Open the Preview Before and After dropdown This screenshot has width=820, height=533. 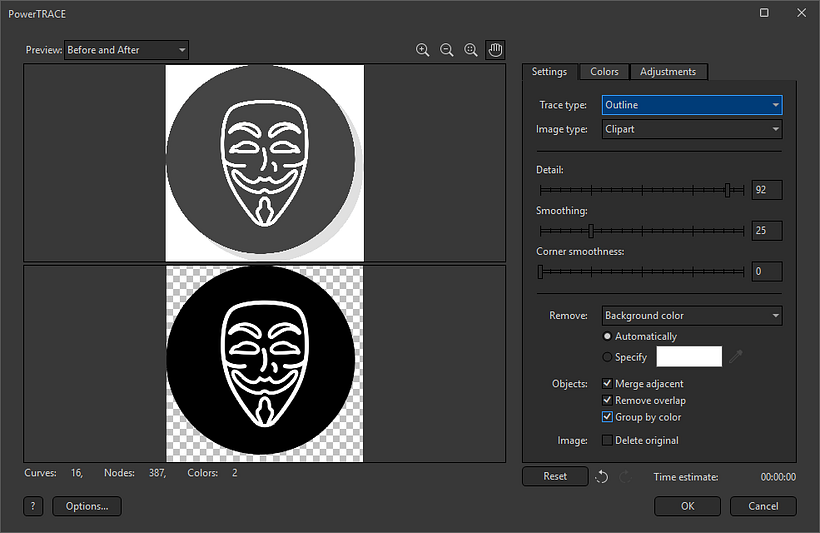126,50
